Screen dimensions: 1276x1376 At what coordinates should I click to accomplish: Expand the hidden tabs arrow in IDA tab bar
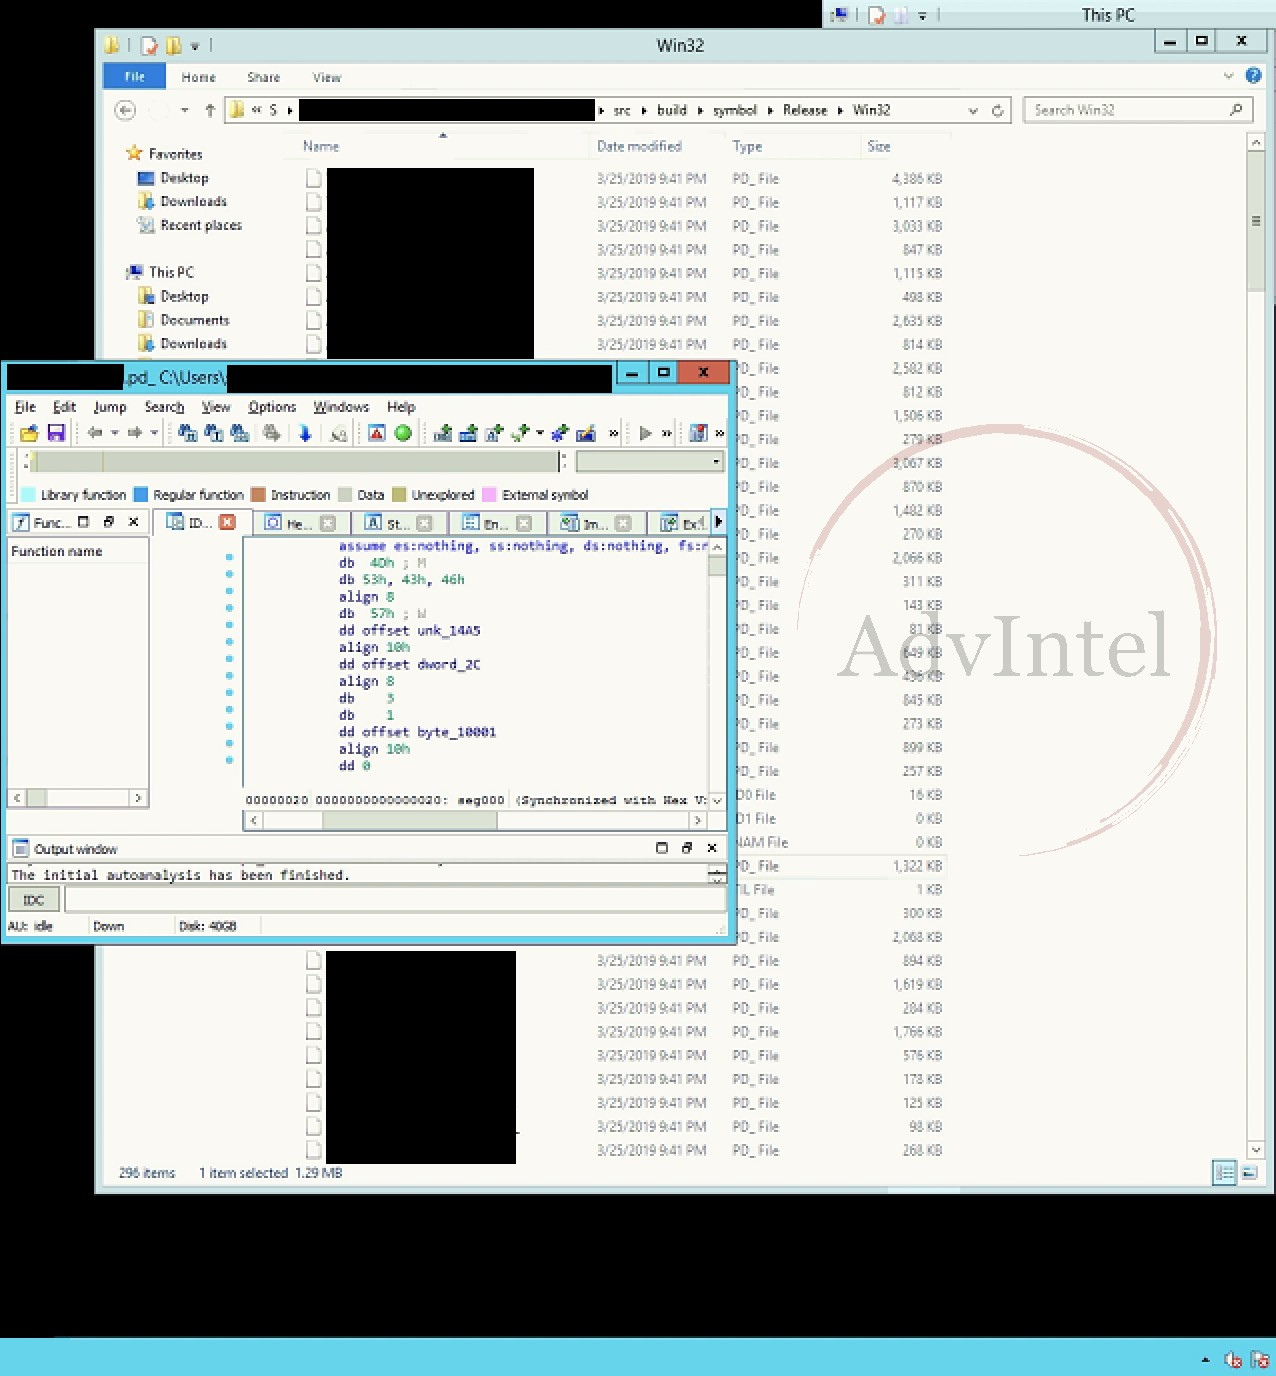718,522
